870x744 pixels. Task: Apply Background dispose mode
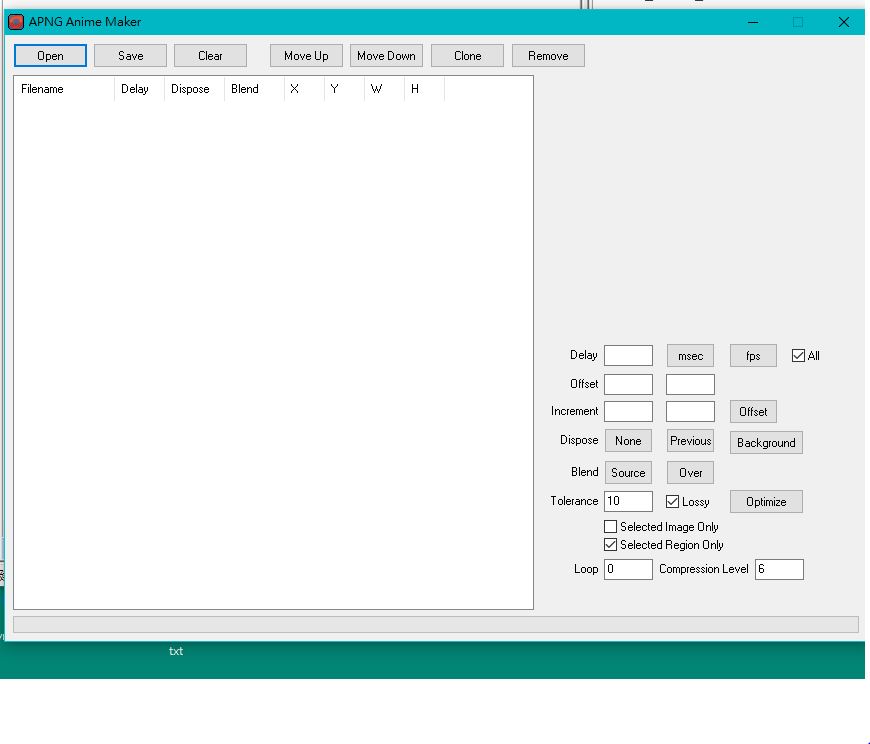(x=766, y=443)
